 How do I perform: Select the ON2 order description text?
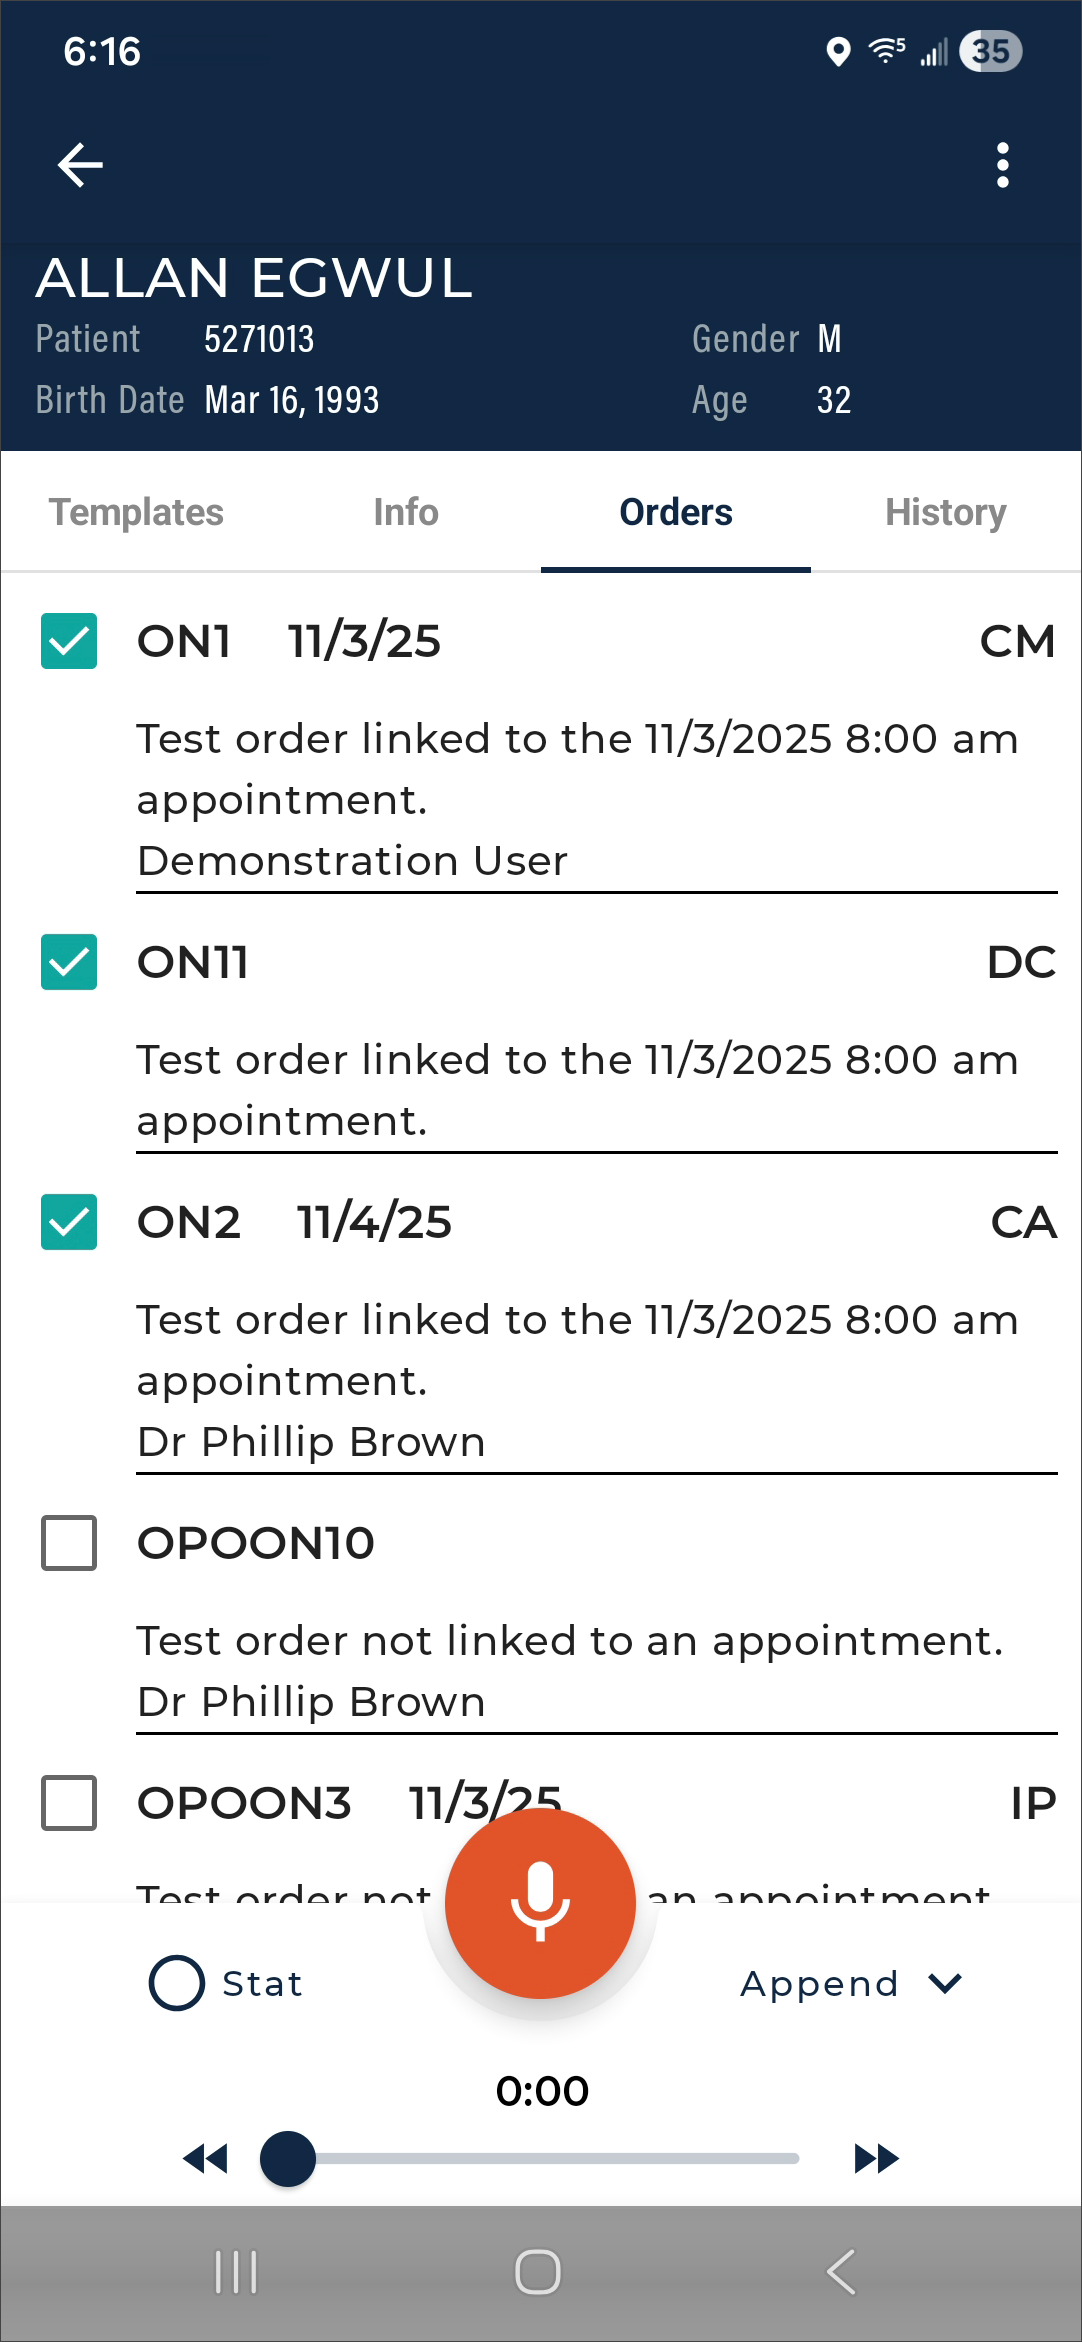pyautogui.click(x=577, y=1350)
